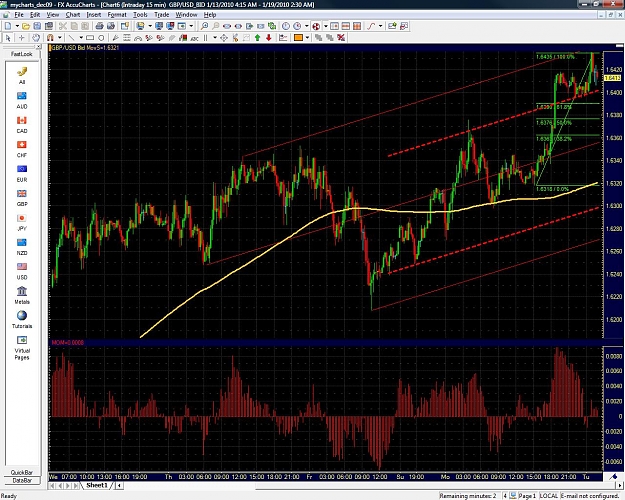
Task: Click the ABC text annotation tool
Action: [x=195, y=38]
